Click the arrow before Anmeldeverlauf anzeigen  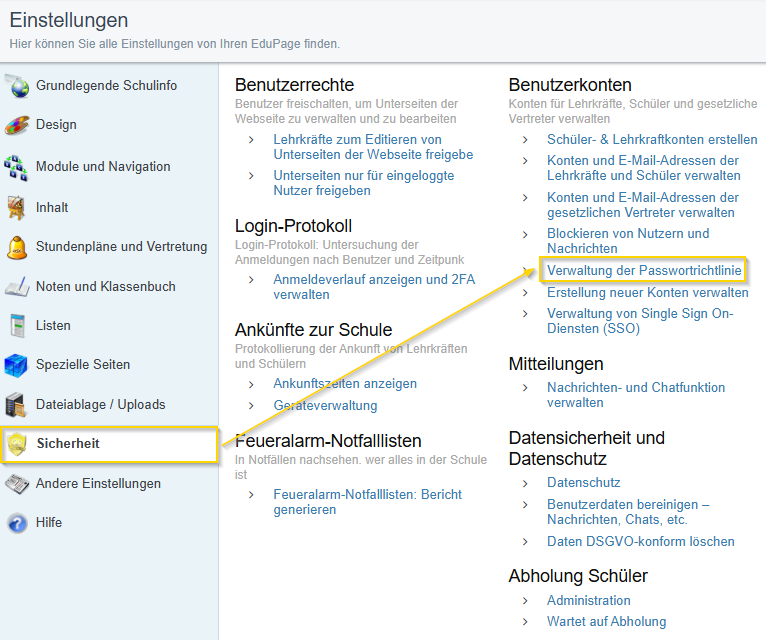pyautogui.click(x=251, y=280)
